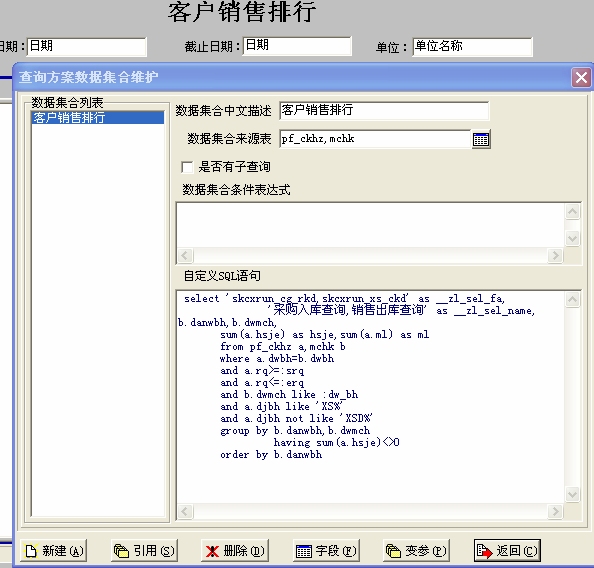The width and height of the screenshot is (594, 568).
Task: Click the 删除(D) button
Action: [235, 551]
